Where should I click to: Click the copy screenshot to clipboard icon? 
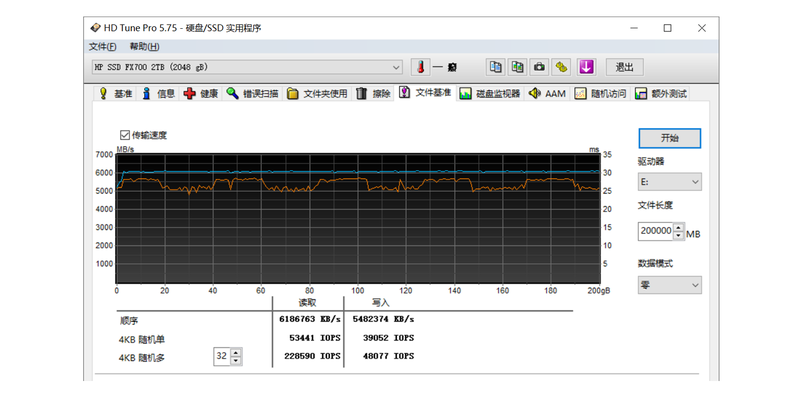click(517, 67)
